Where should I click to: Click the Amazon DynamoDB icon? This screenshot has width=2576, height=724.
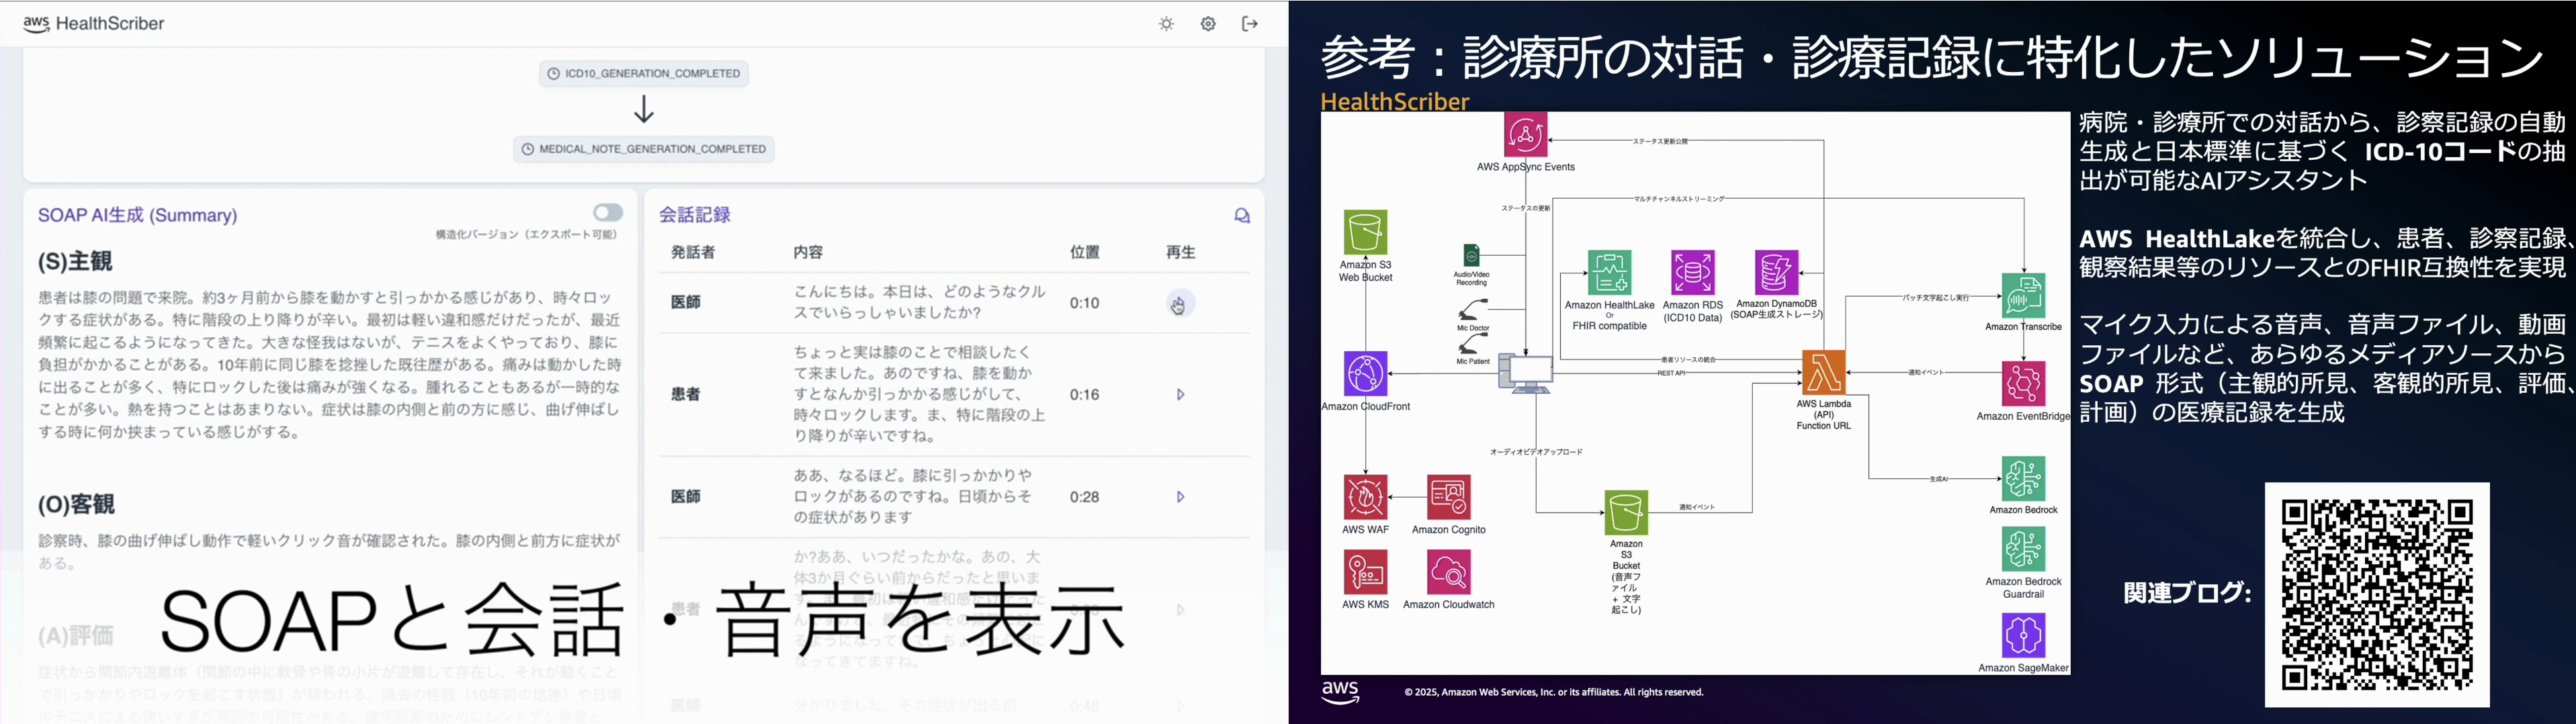click(x=1777, y=273)
